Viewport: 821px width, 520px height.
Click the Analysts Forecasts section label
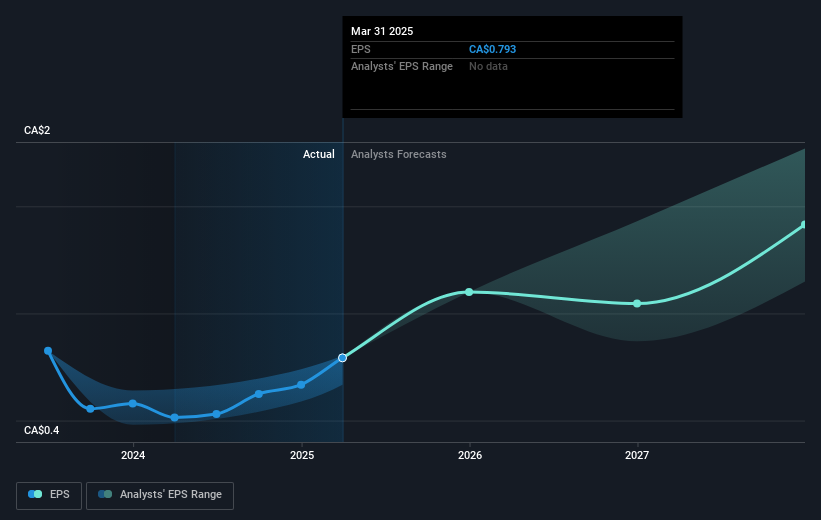pos(398,154)
